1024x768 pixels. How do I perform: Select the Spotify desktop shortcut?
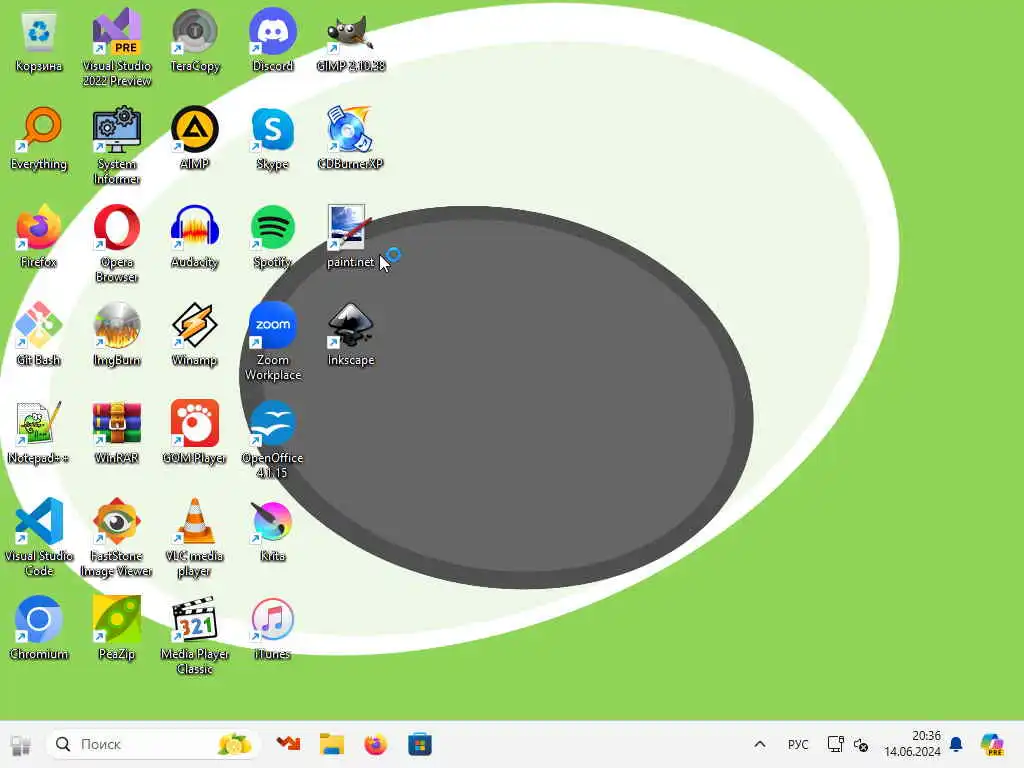(272, 236)
